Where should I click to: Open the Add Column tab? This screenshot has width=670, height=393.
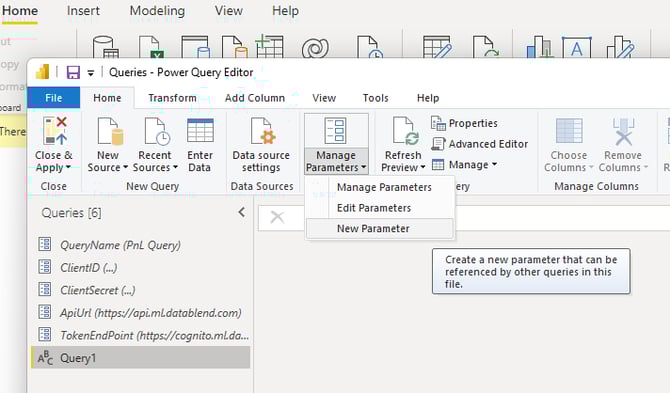(255, 98)
